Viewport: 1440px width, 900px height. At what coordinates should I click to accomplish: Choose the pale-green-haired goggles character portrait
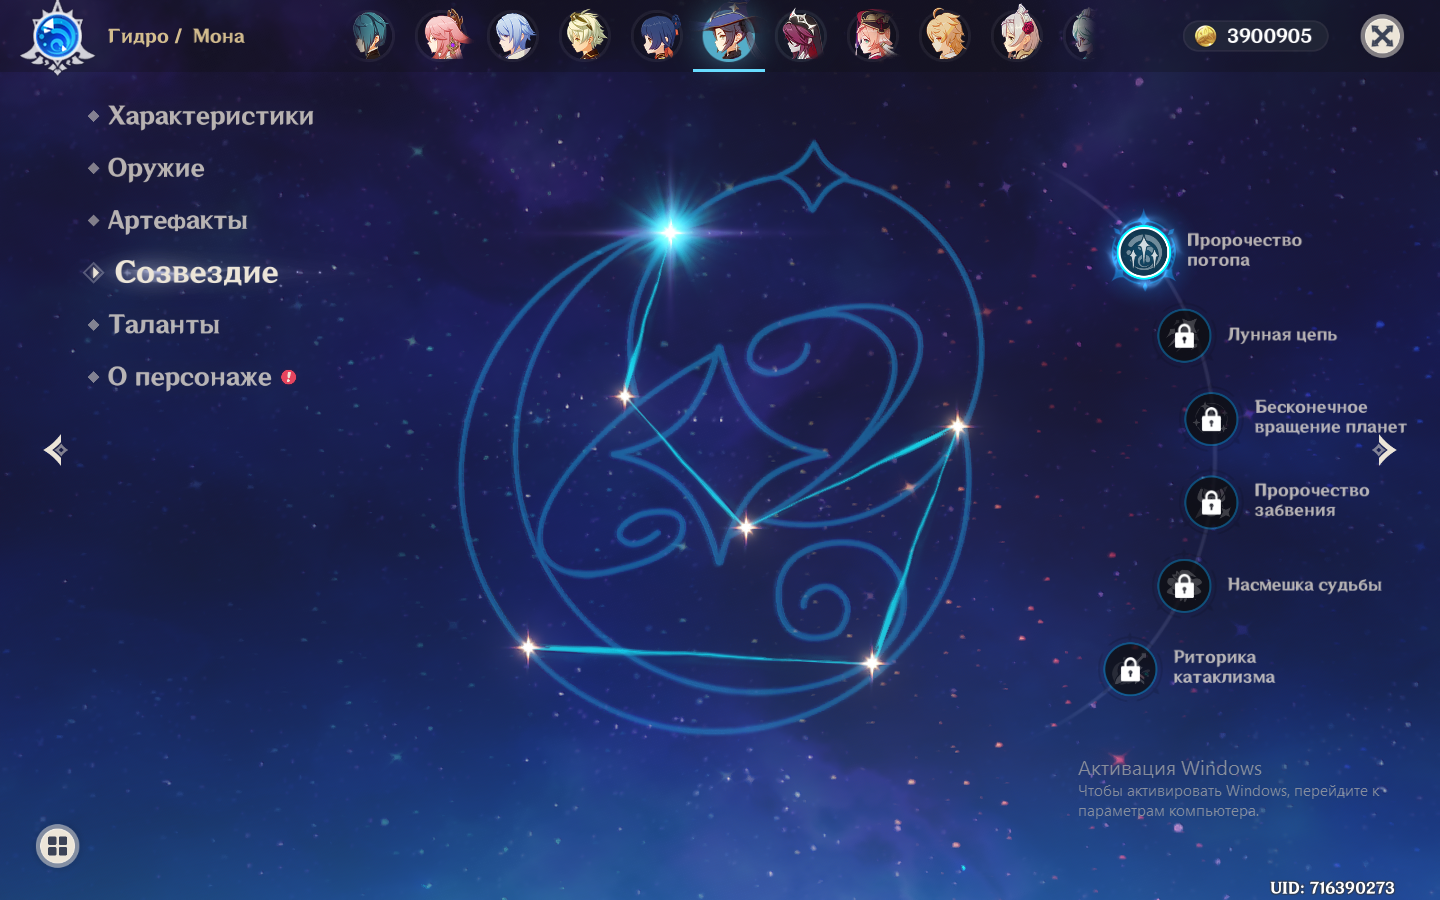pyautogui.click(x=586, y=35)
